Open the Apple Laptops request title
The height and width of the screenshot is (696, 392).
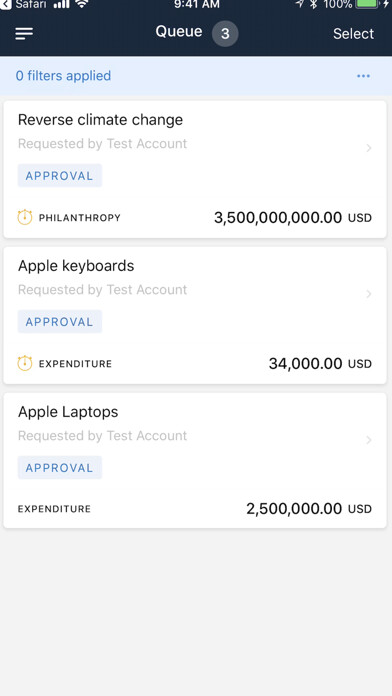(68, 412)
